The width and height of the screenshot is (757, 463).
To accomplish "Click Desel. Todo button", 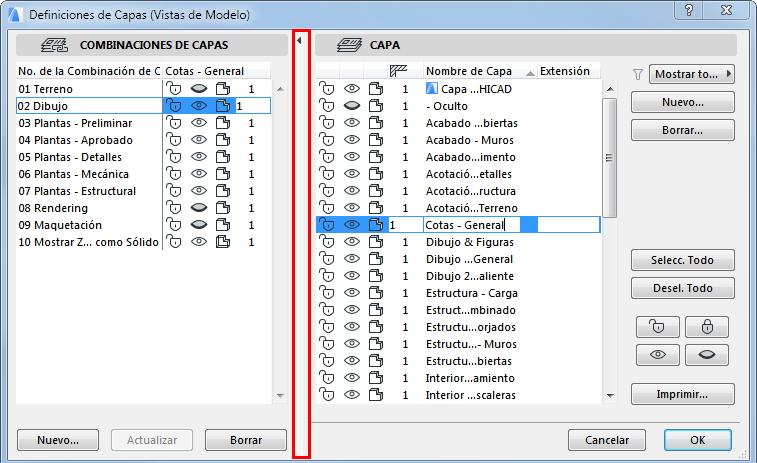I will pos(683,288).
